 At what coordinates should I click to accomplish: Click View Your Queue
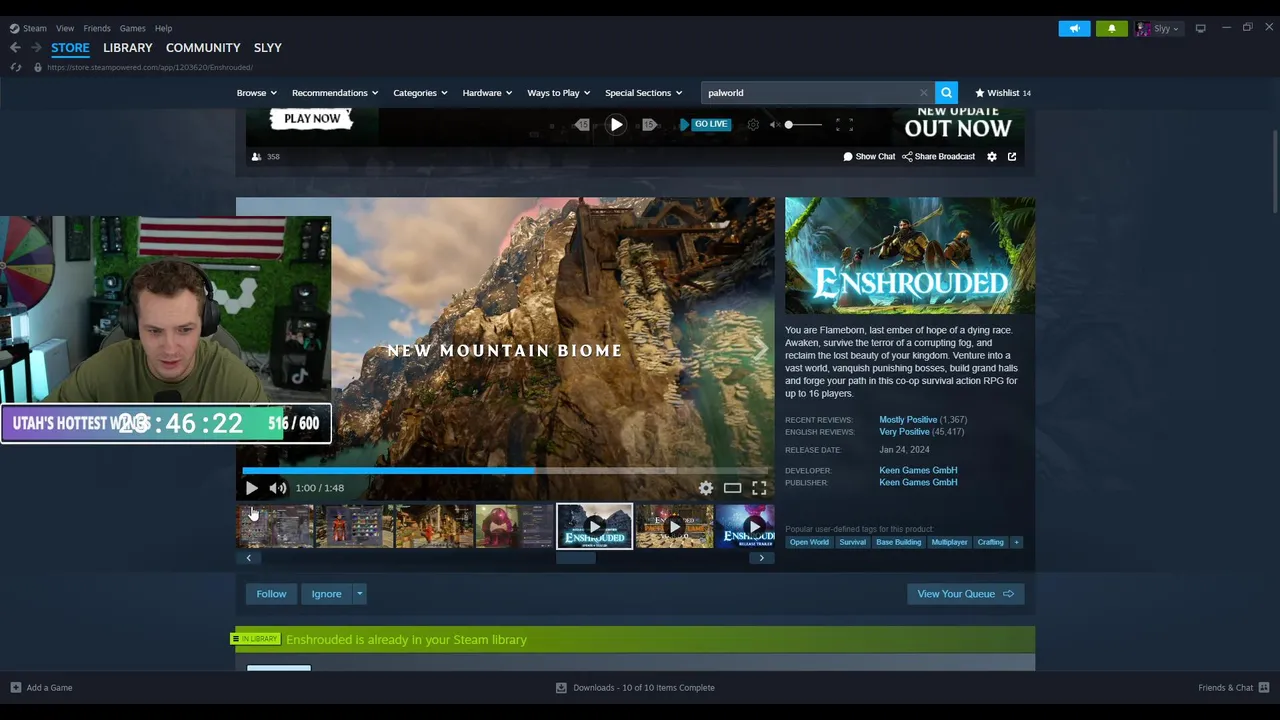click(965, 594)
